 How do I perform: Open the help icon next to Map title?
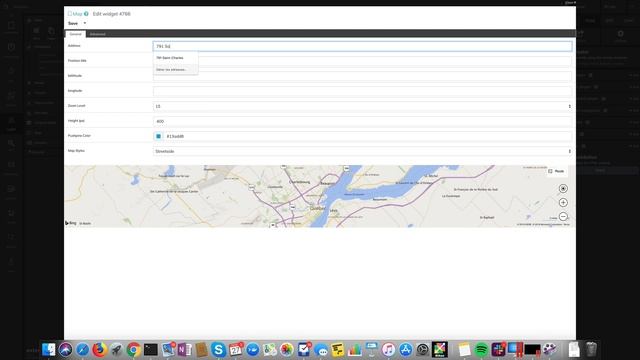tap(86, 14)
